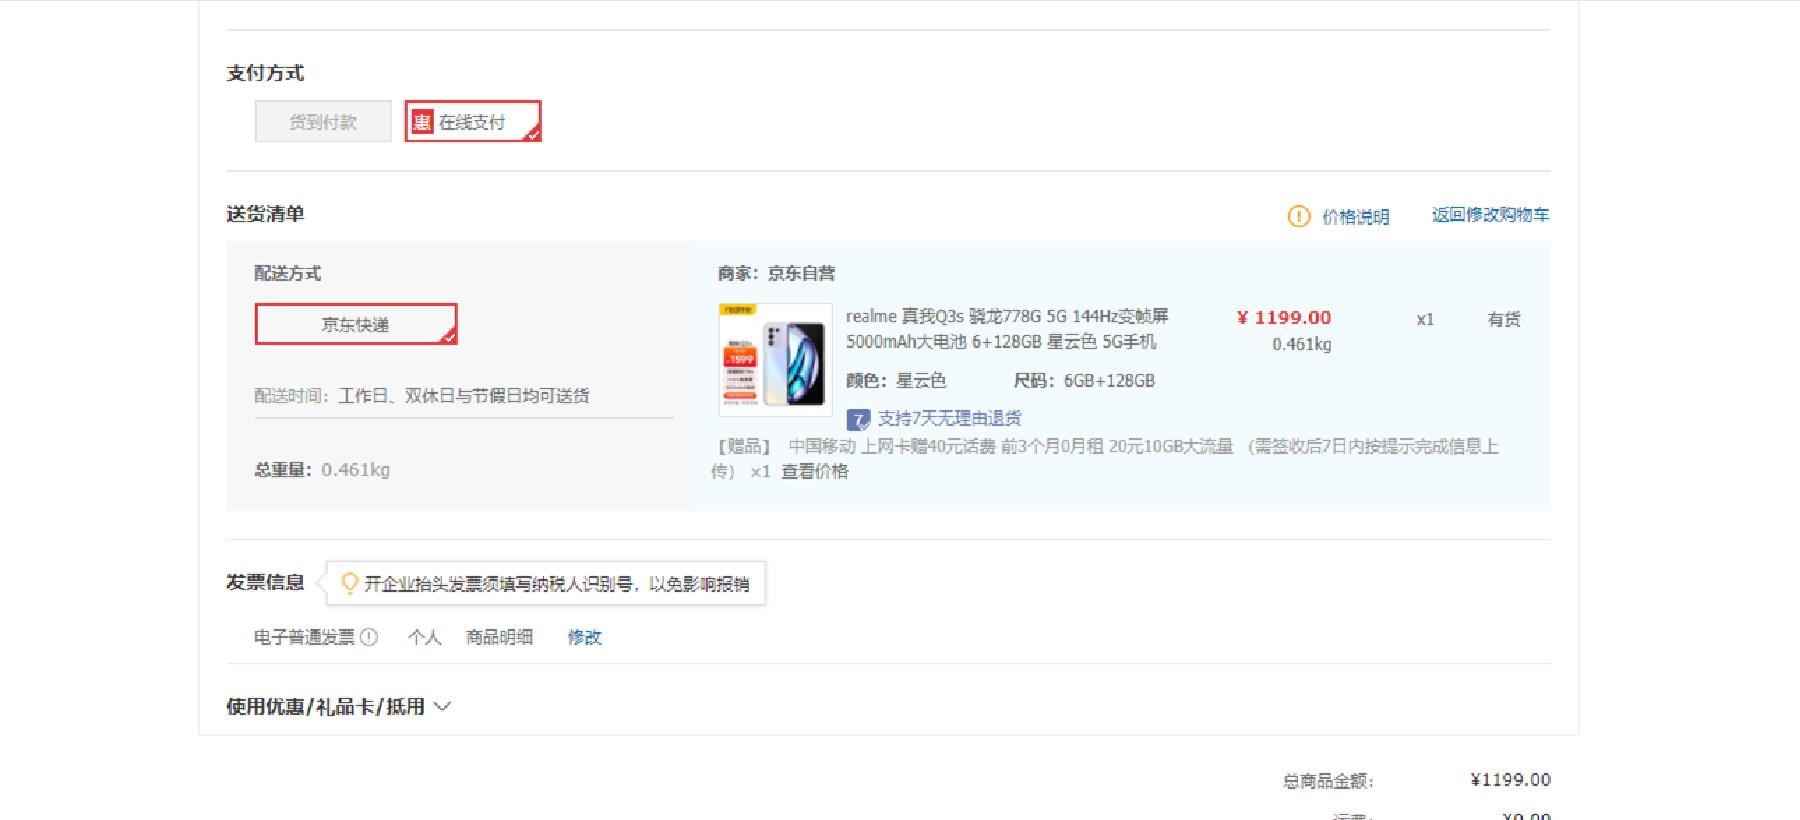Click 商品明细 invoice content text
Image resolution: width=1800 pixels, height=820 pixels.
coord(499,637)
